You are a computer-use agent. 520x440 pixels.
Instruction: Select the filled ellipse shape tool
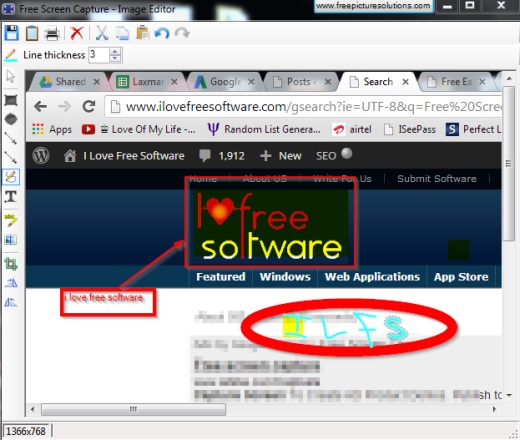point(11,119)
